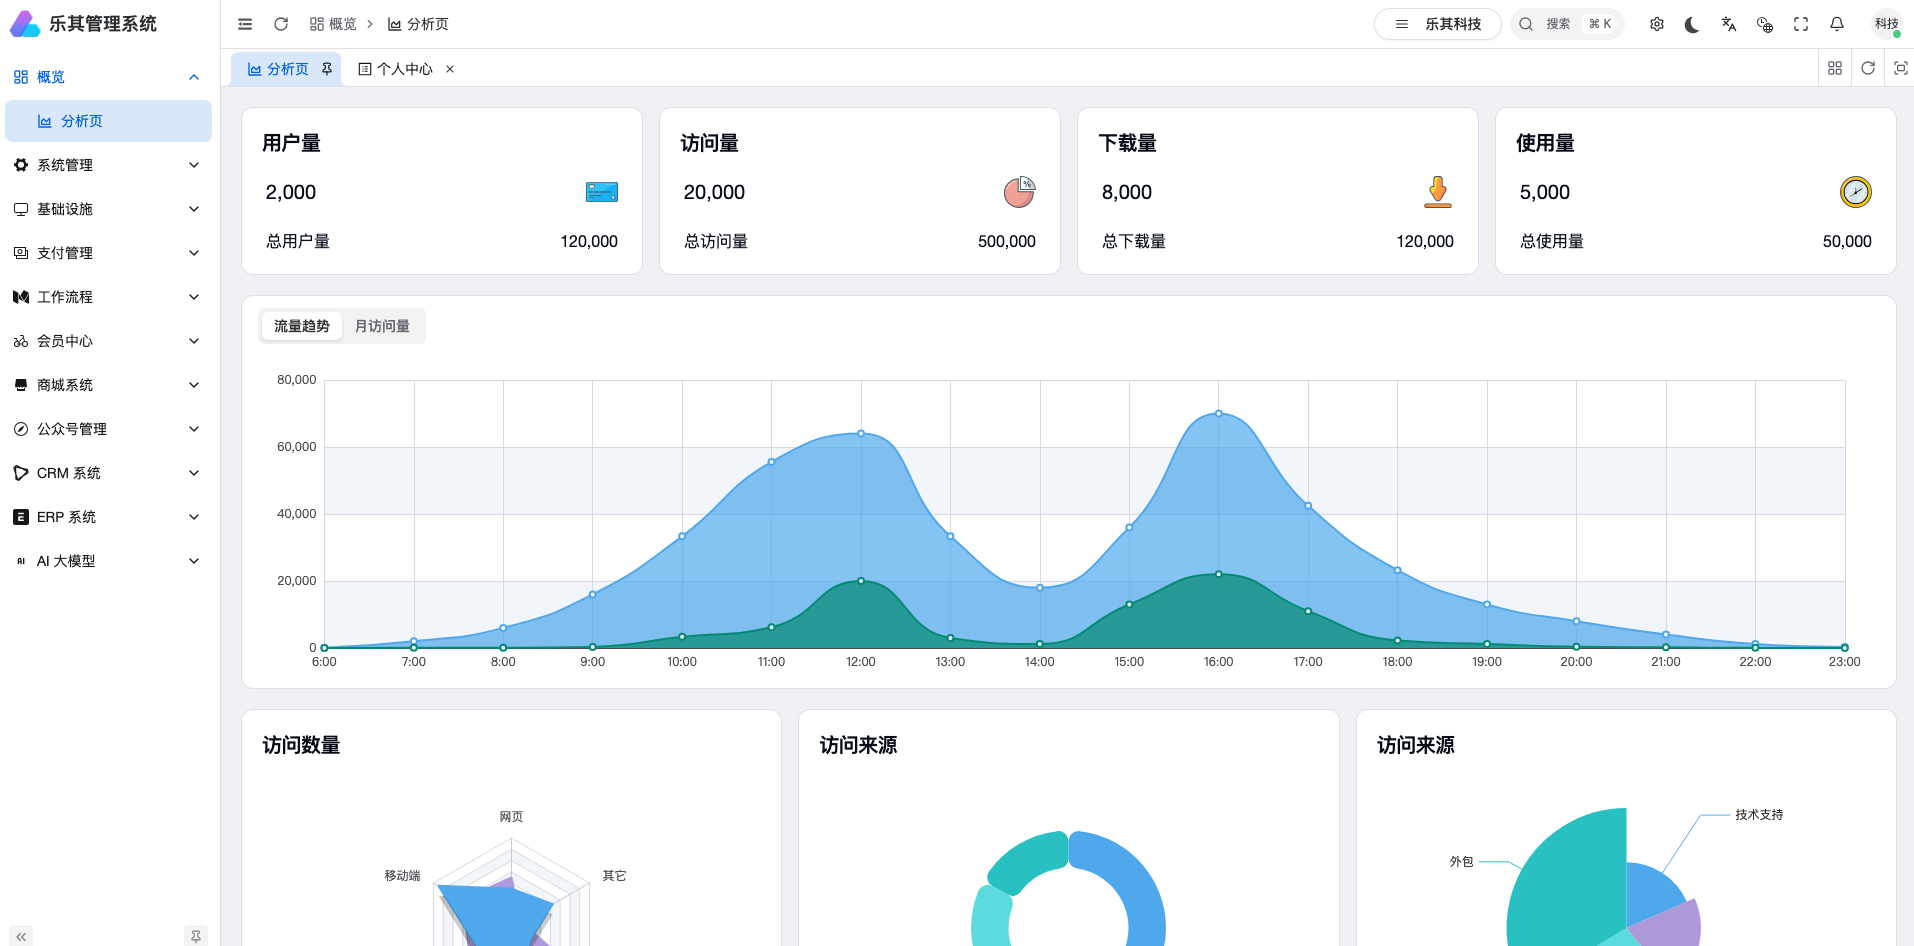1914x946 pixels.
Task: Open the tab layout grid icon
Action: click(x=1835, y=68)
